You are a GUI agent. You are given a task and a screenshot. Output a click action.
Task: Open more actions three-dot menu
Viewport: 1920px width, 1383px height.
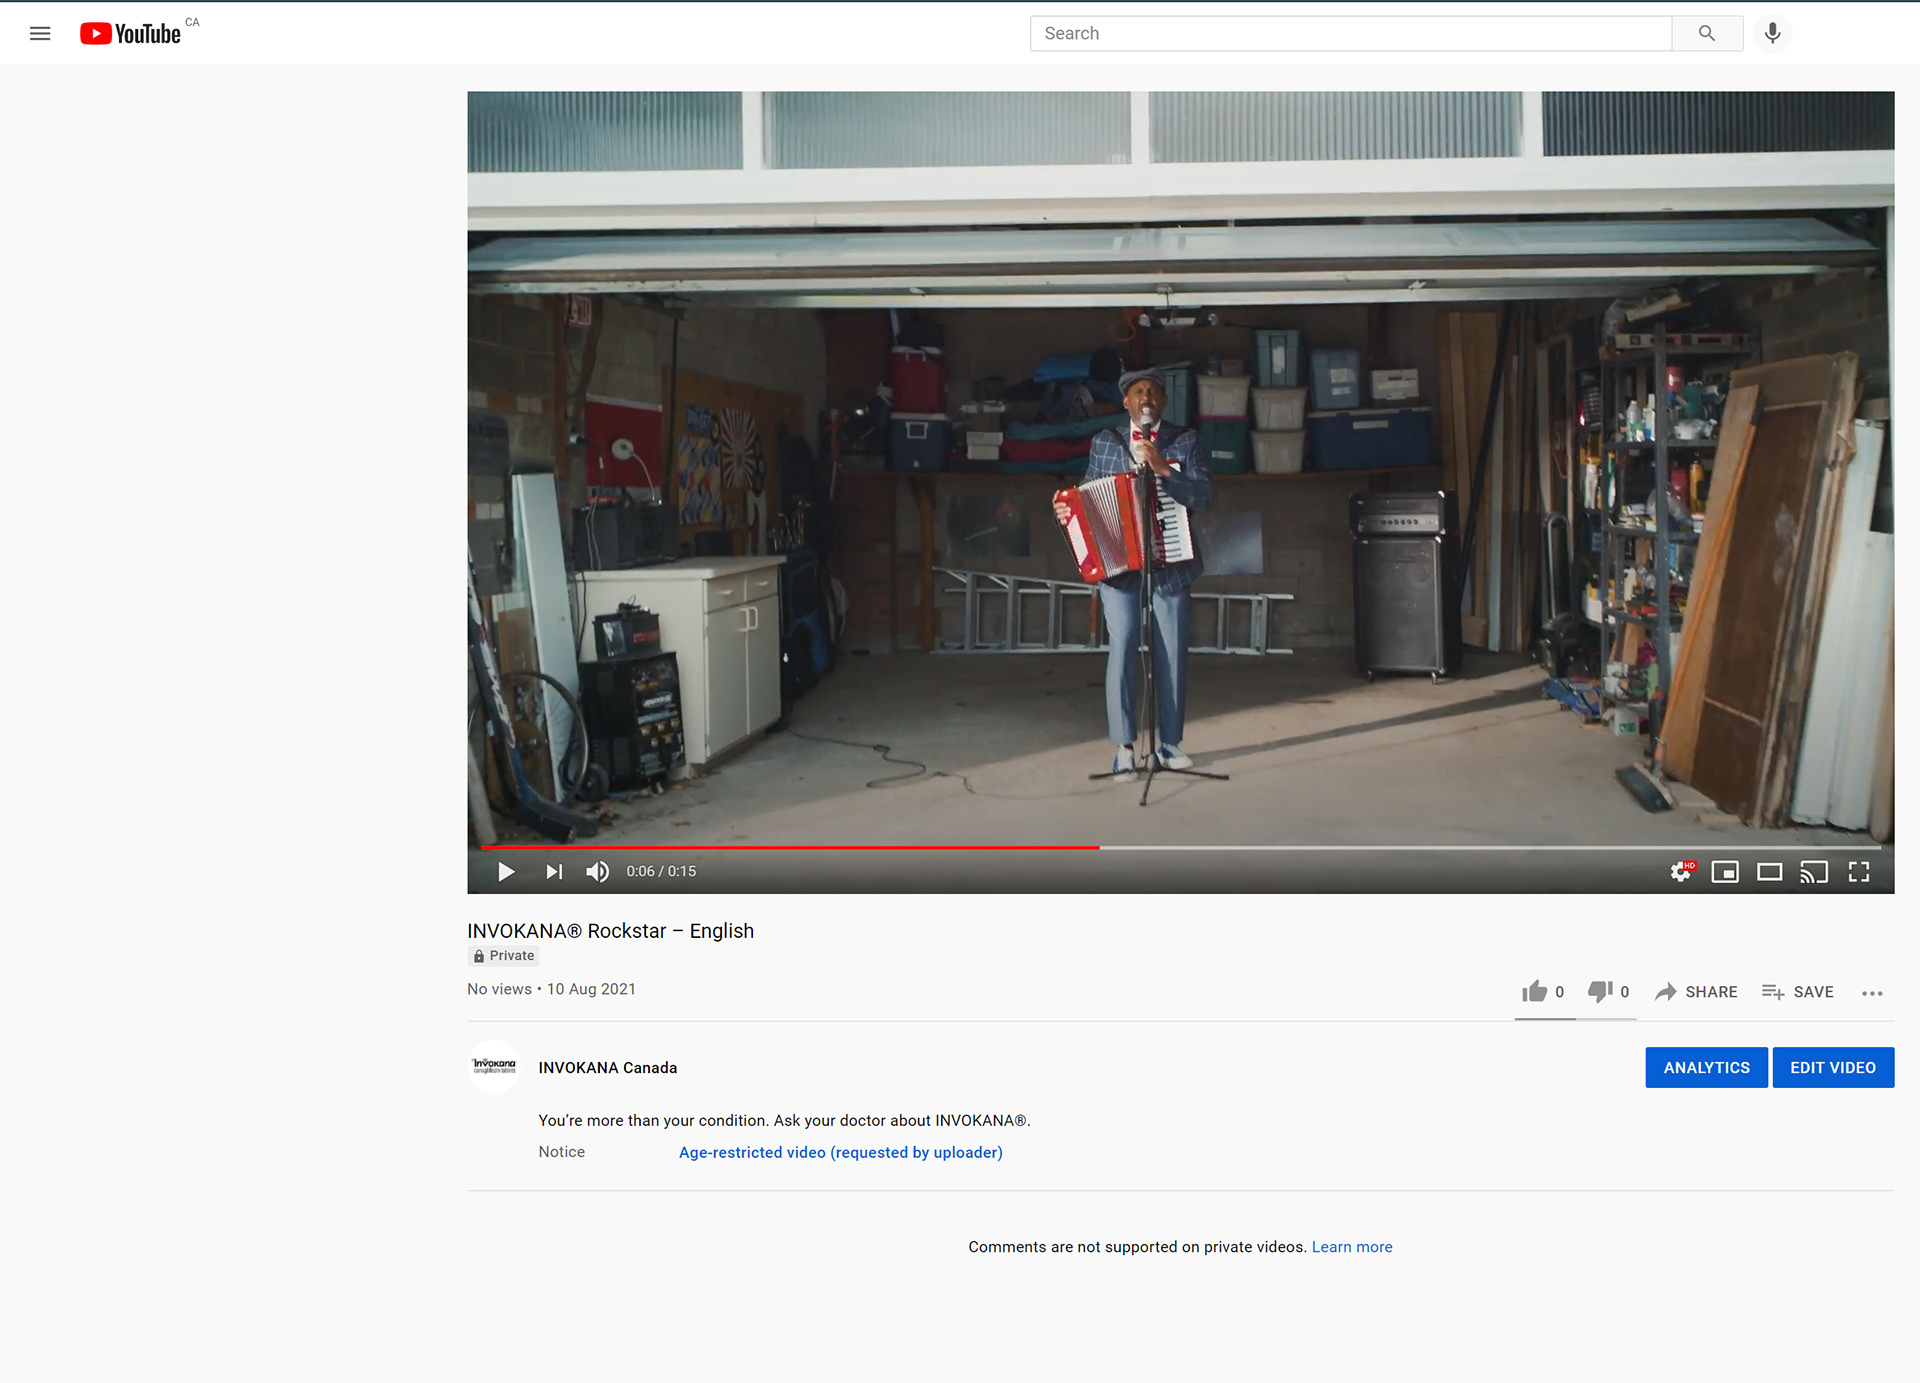pos(1872,993)
